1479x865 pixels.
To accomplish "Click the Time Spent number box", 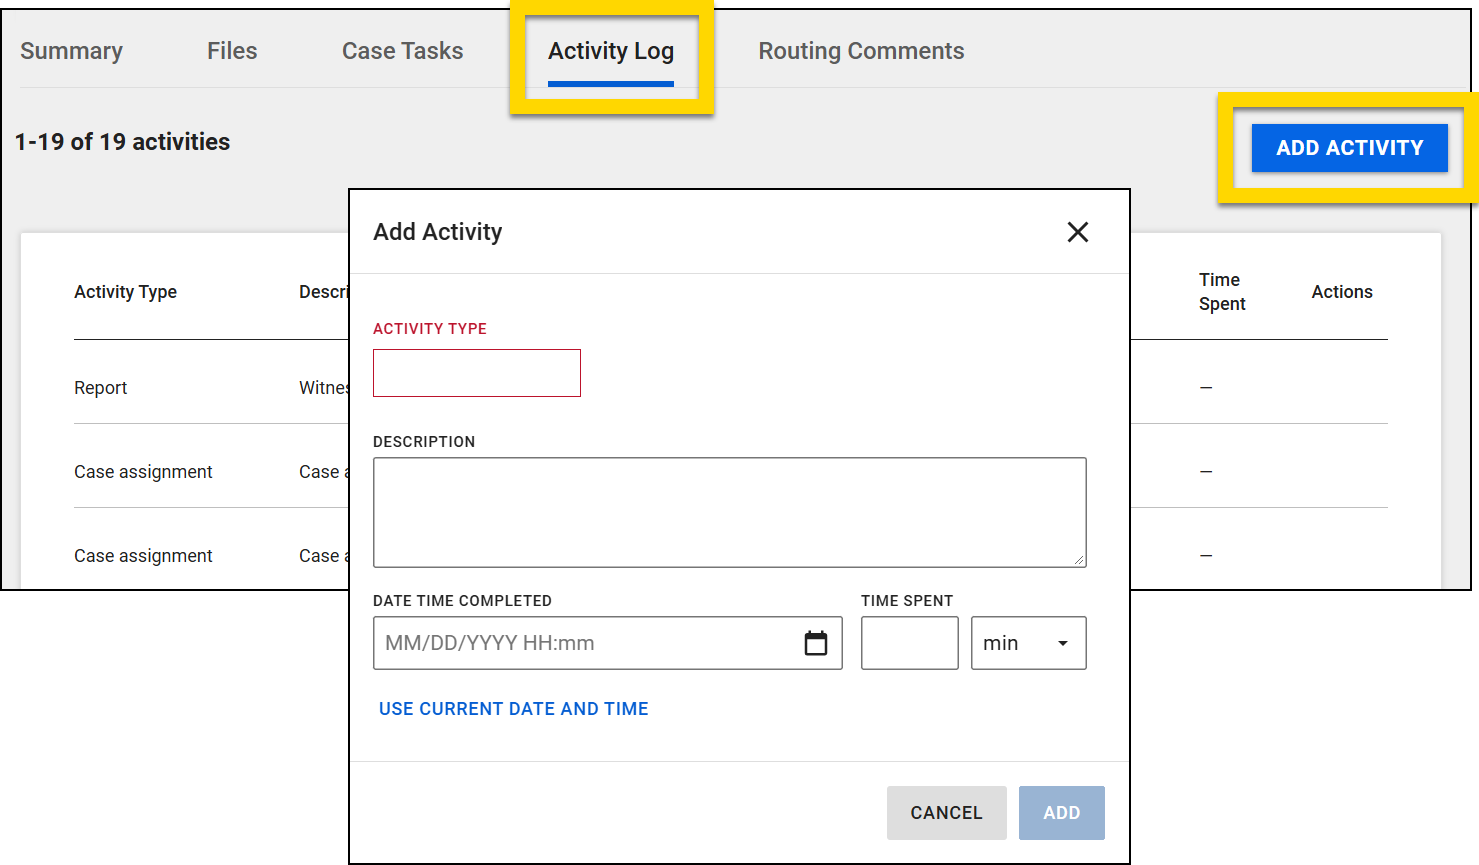I will point(909,643).
